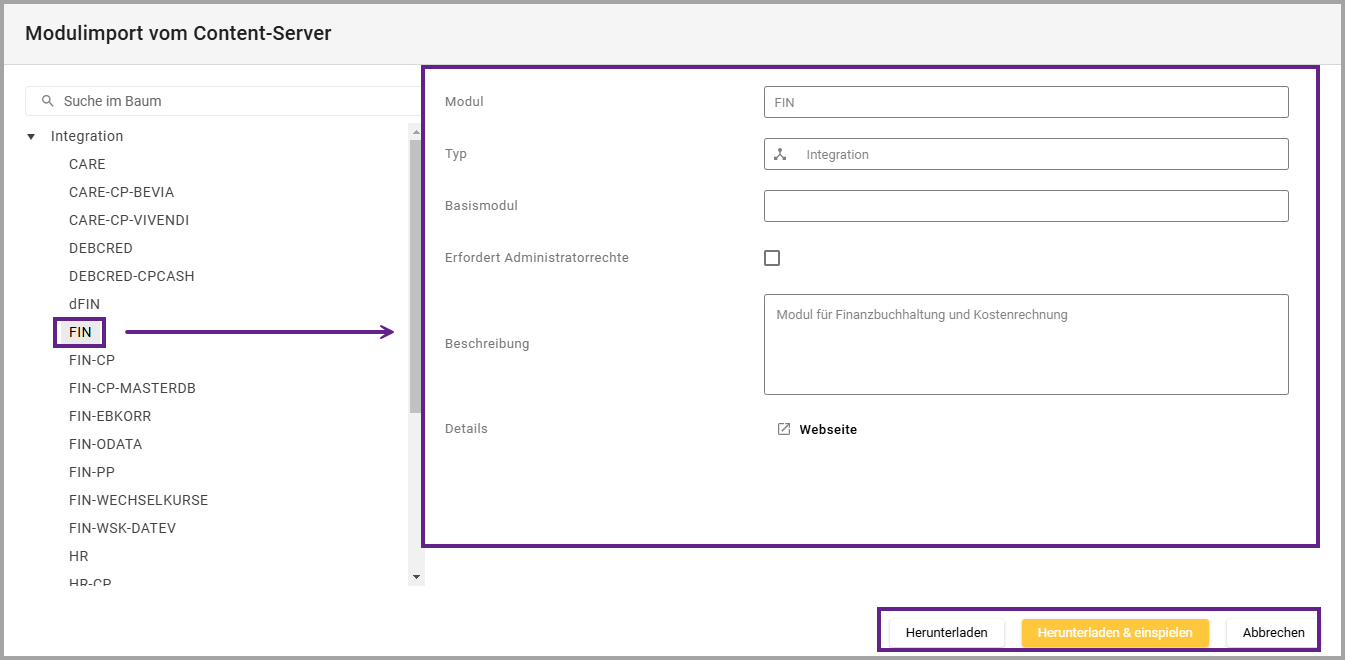Collapse the Integration tree node
This screenshot has width=1345, height=660.
point(31,137)
